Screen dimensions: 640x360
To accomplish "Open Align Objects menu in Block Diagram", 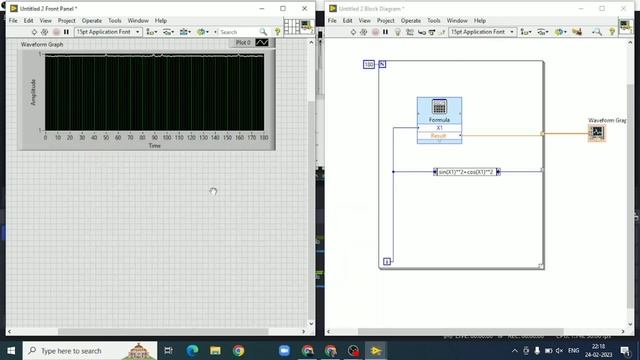I will point(526,32).
